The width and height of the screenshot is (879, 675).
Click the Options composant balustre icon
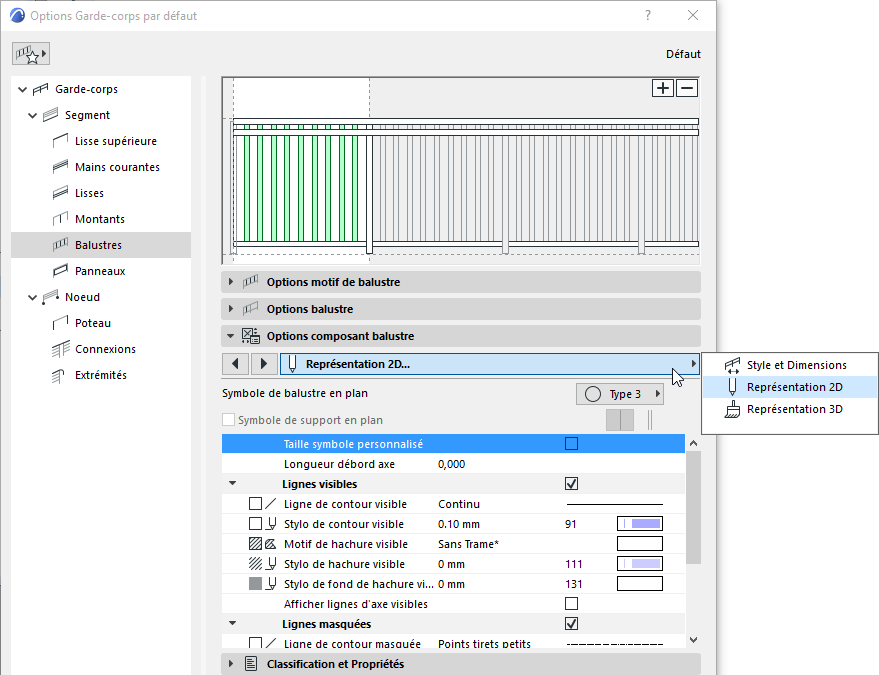(x=251, y=336)
